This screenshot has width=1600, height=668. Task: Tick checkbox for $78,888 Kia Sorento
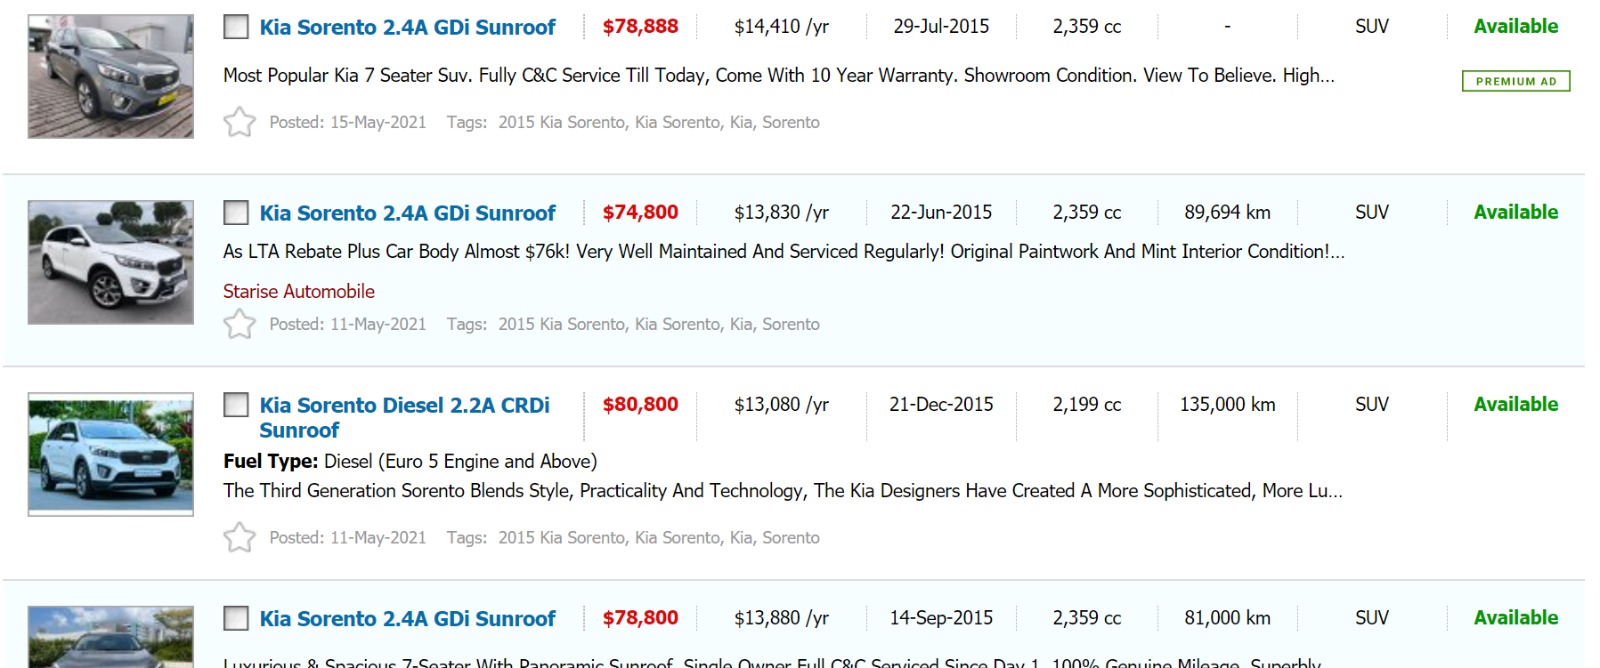tap(236, 27)
